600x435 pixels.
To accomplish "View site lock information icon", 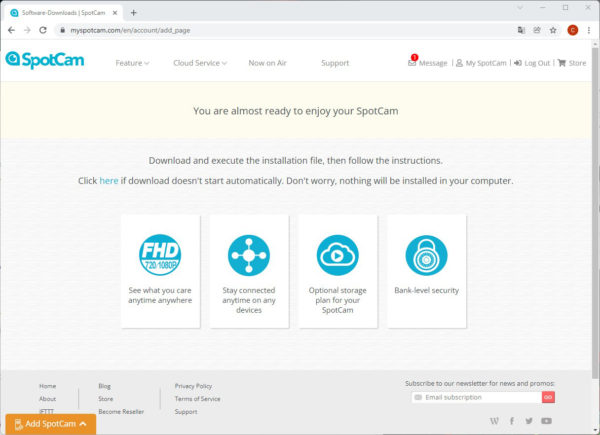I will click(63, 30).
